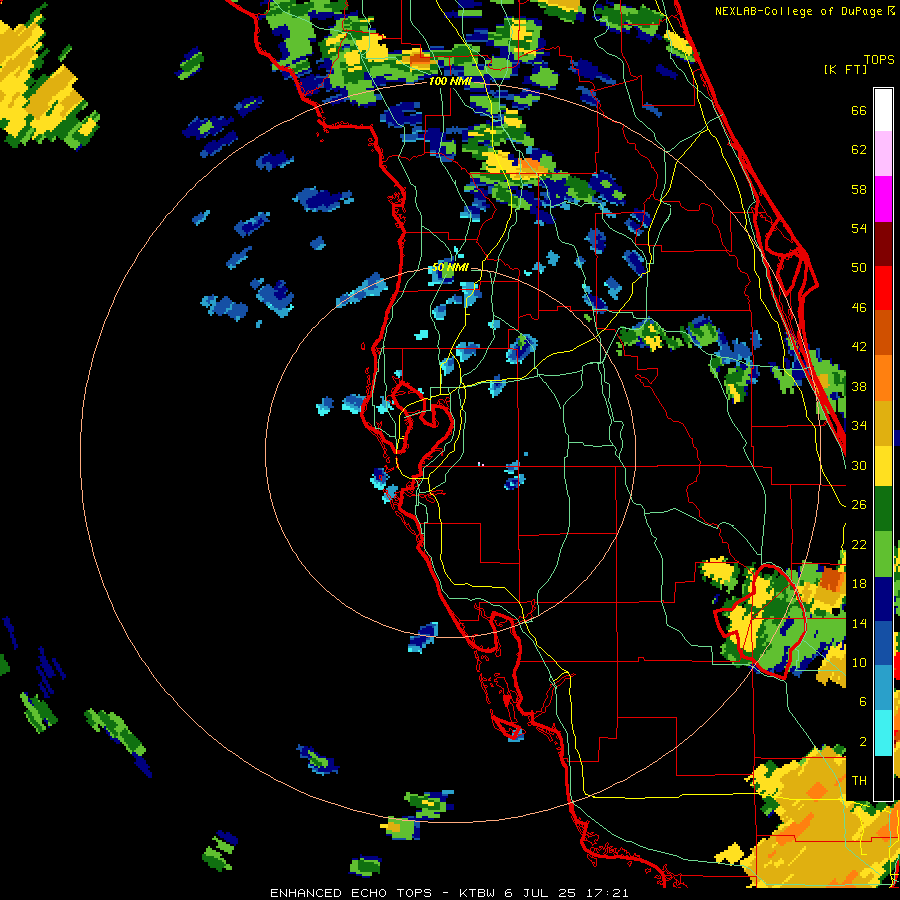Click the 10 legend value
The height and width of the screenshot is (900, 900).
(859, 662)
